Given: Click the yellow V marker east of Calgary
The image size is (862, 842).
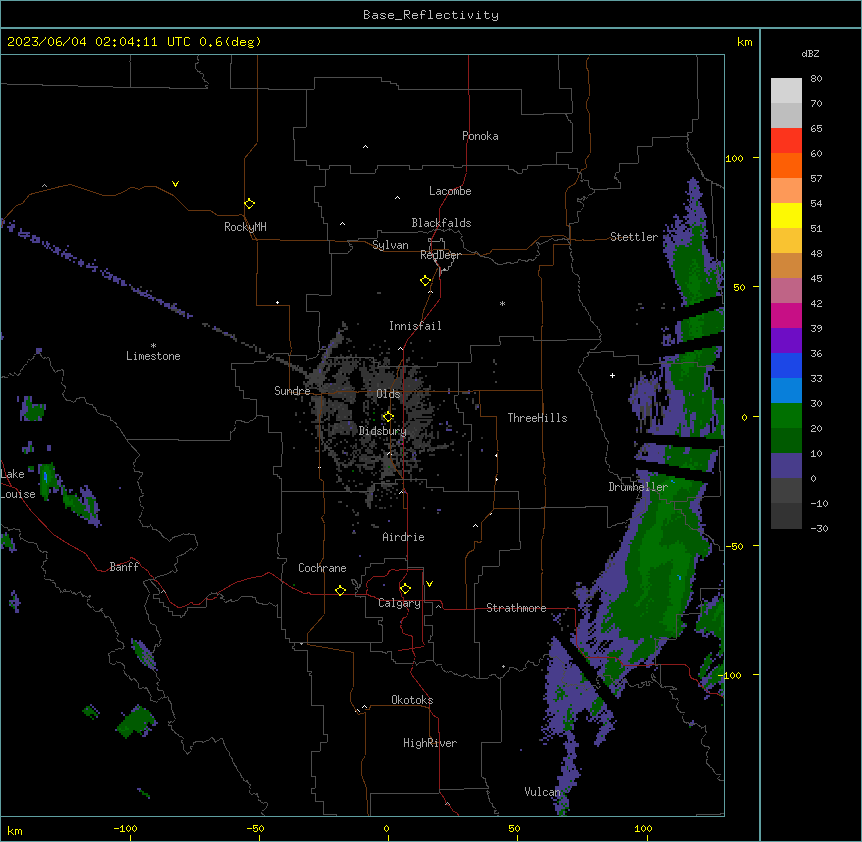Looking at the screenshot, I should pos(429,584).
